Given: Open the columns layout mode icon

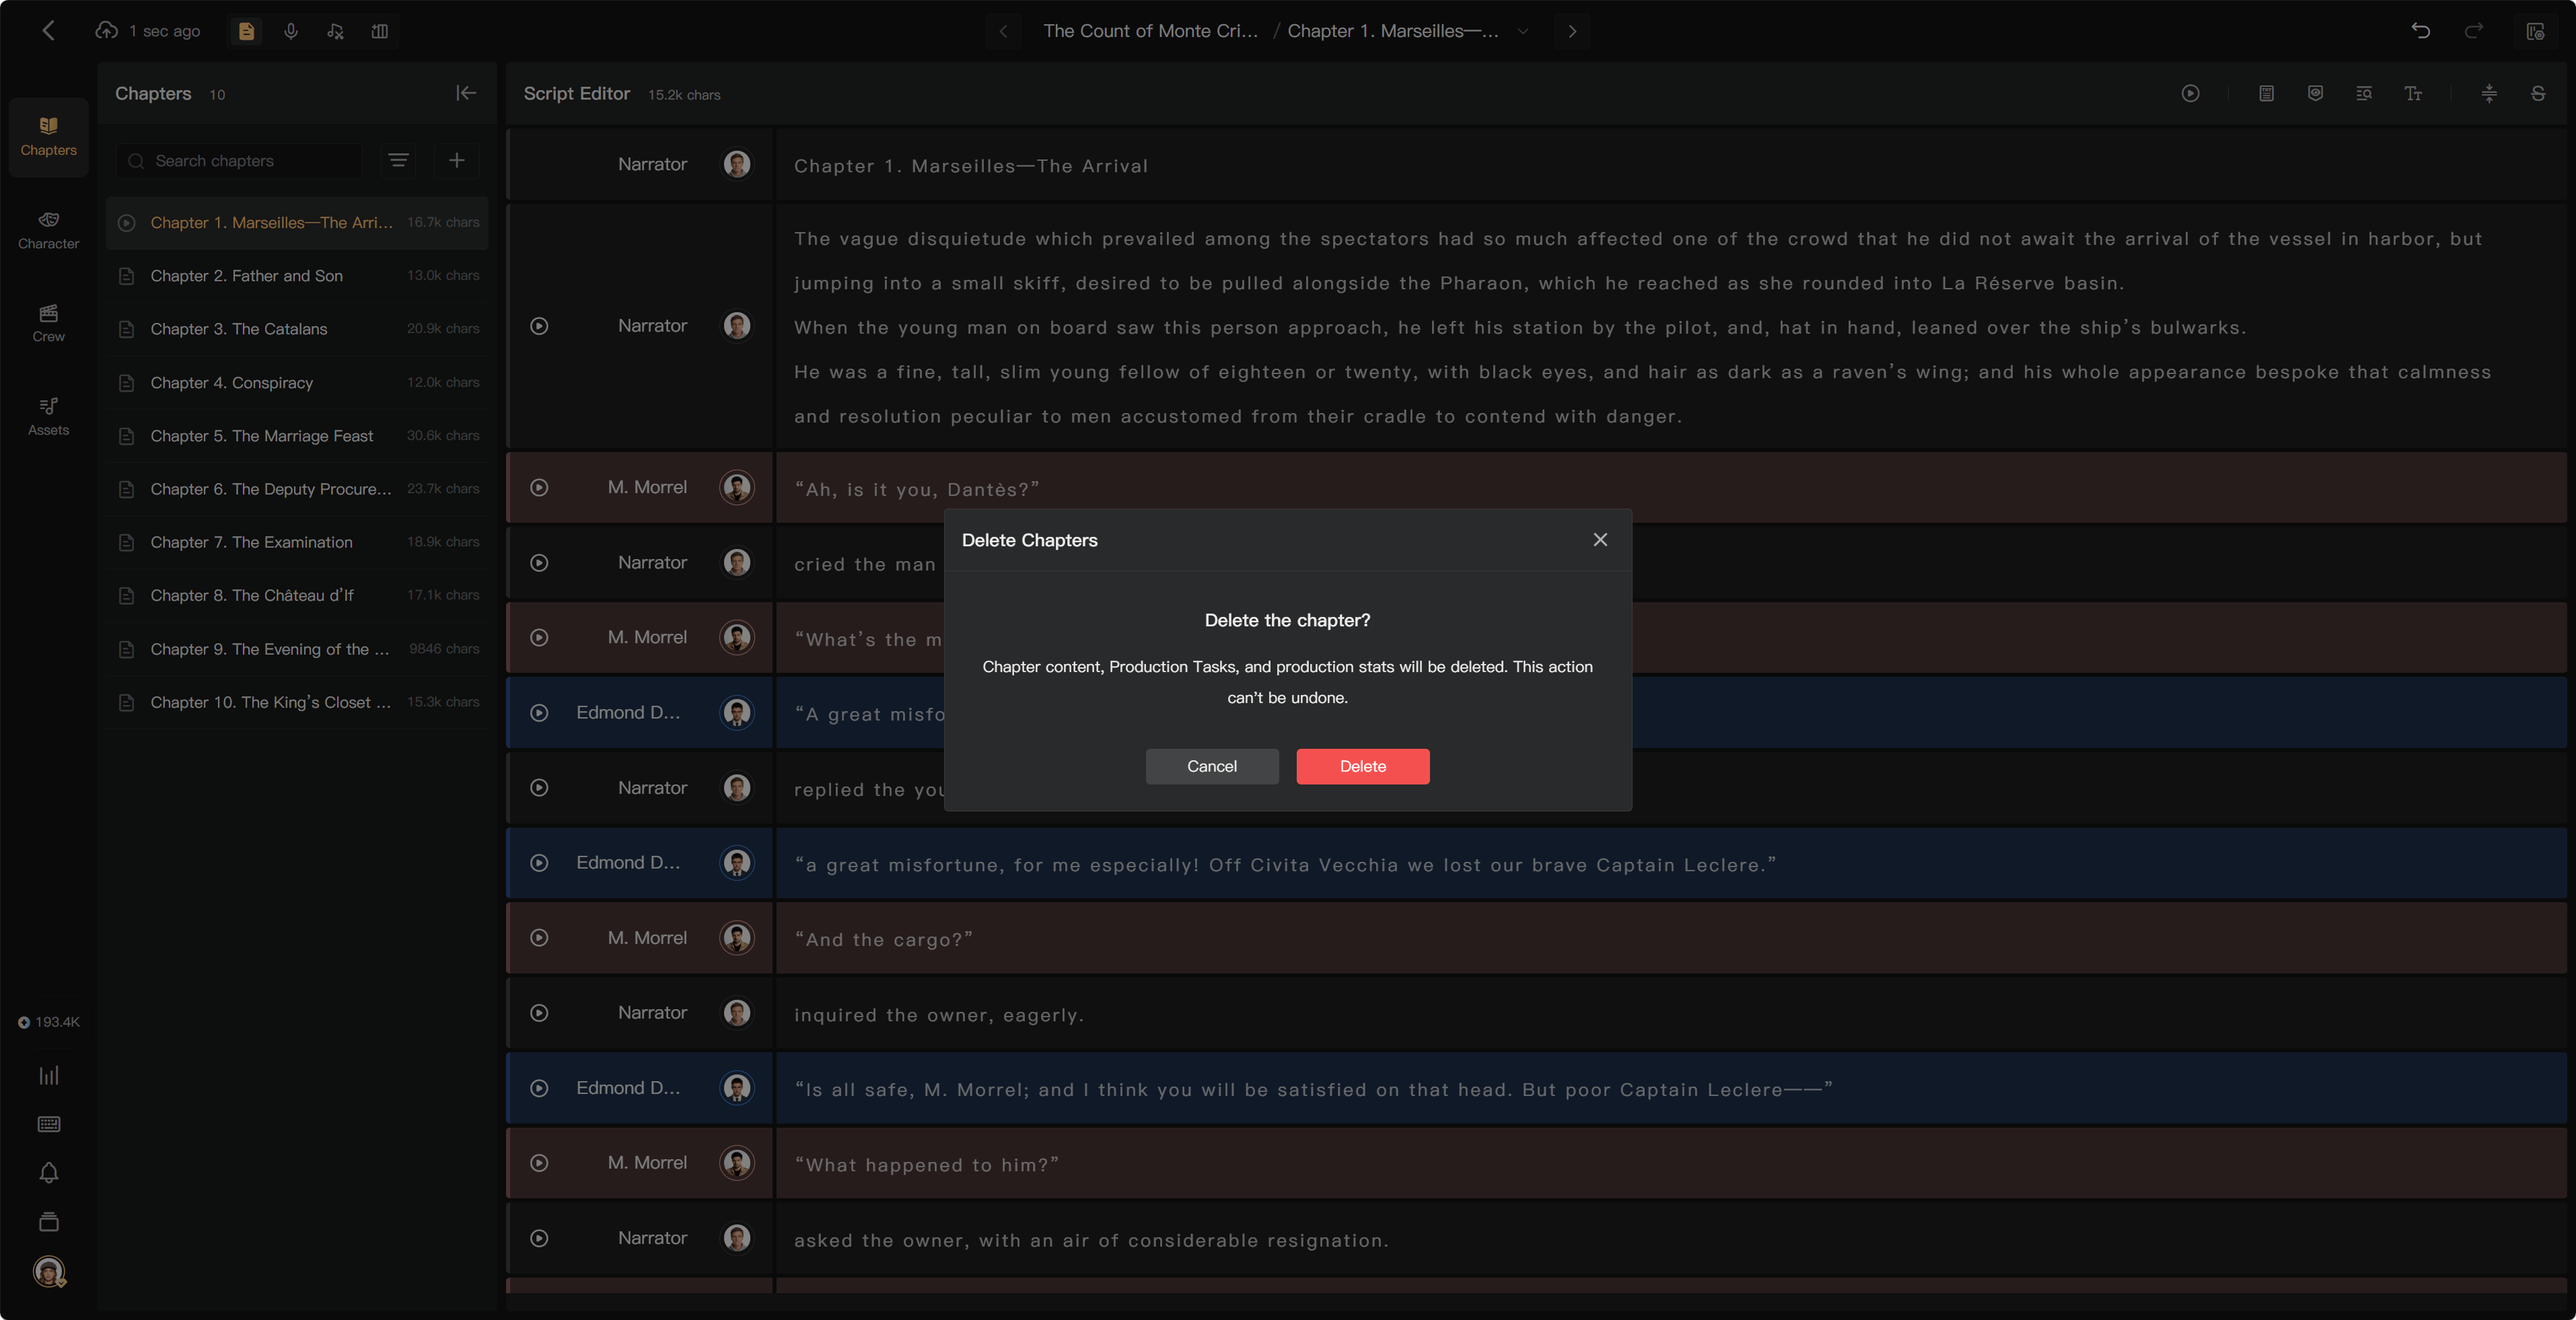Looking at the screenshot, I should (x=379, y=31).
